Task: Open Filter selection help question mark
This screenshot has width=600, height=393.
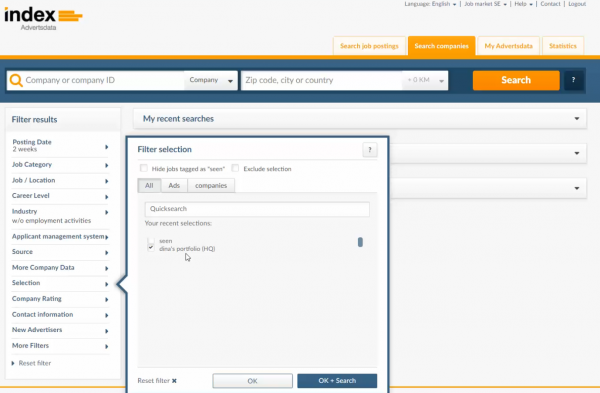Action: click(370, 150)
